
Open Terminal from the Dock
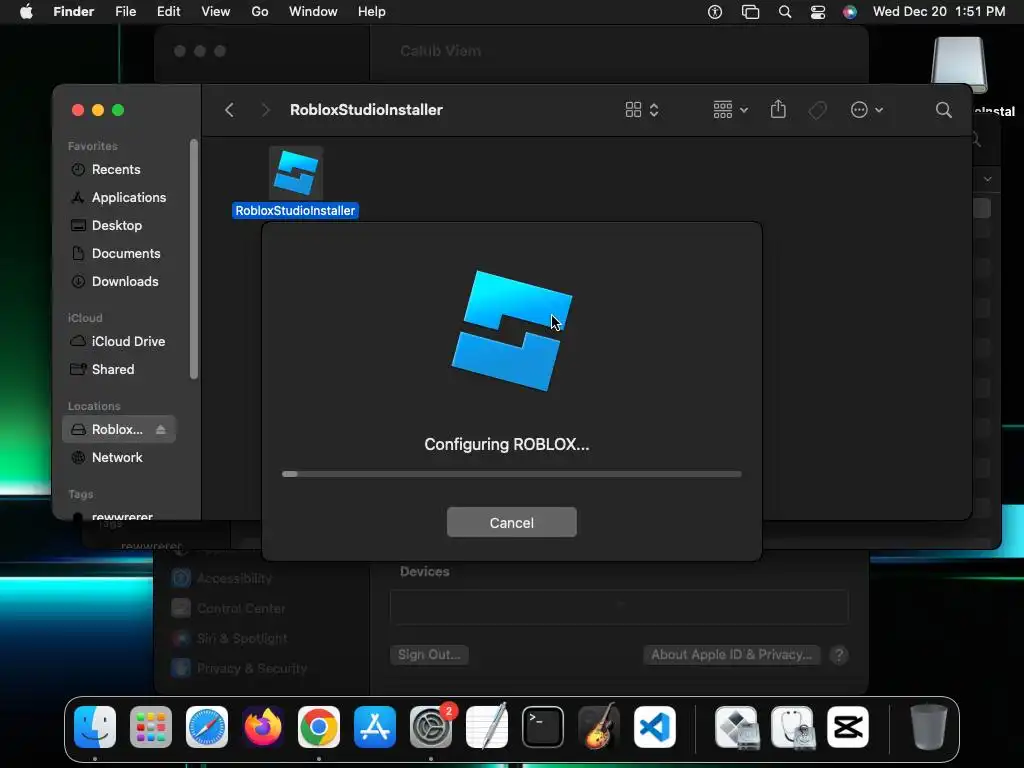(x=543, y=727)
